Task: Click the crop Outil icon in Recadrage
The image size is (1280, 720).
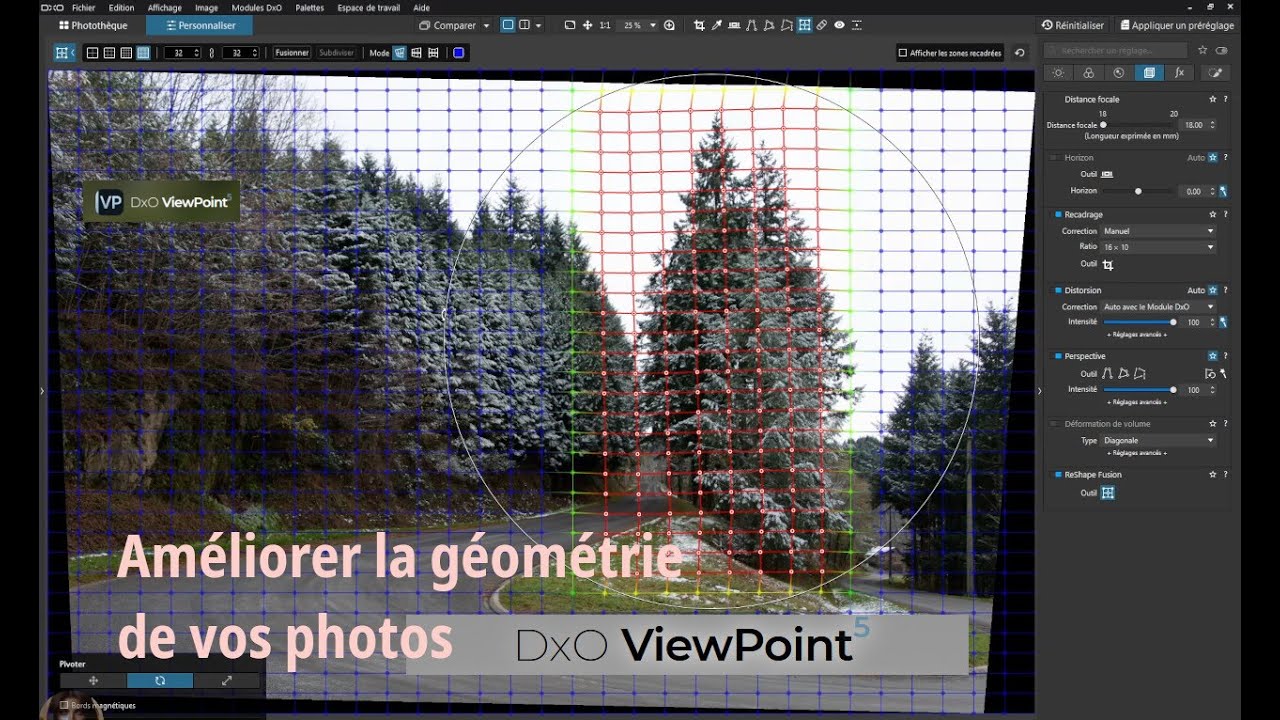Action: (x=1107, y=264)
